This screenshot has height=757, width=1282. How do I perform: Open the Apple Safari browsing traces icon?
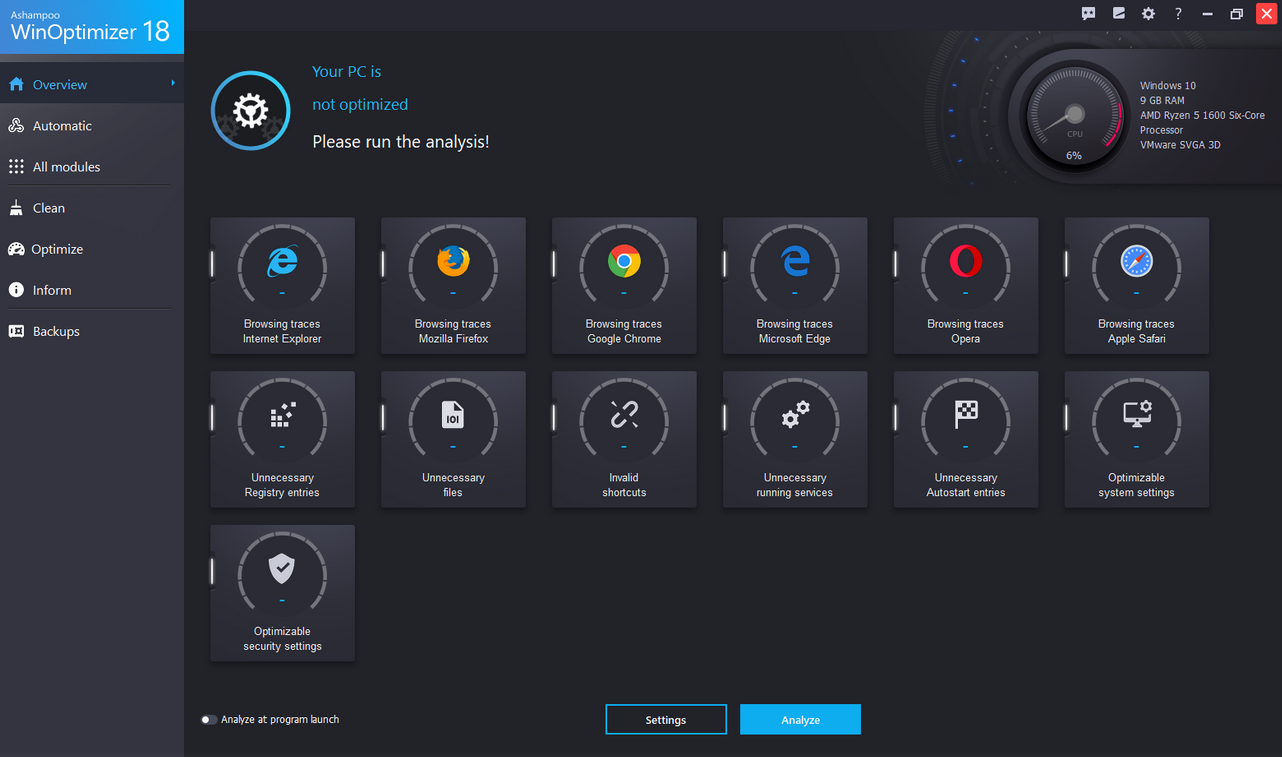(1137, 262)
